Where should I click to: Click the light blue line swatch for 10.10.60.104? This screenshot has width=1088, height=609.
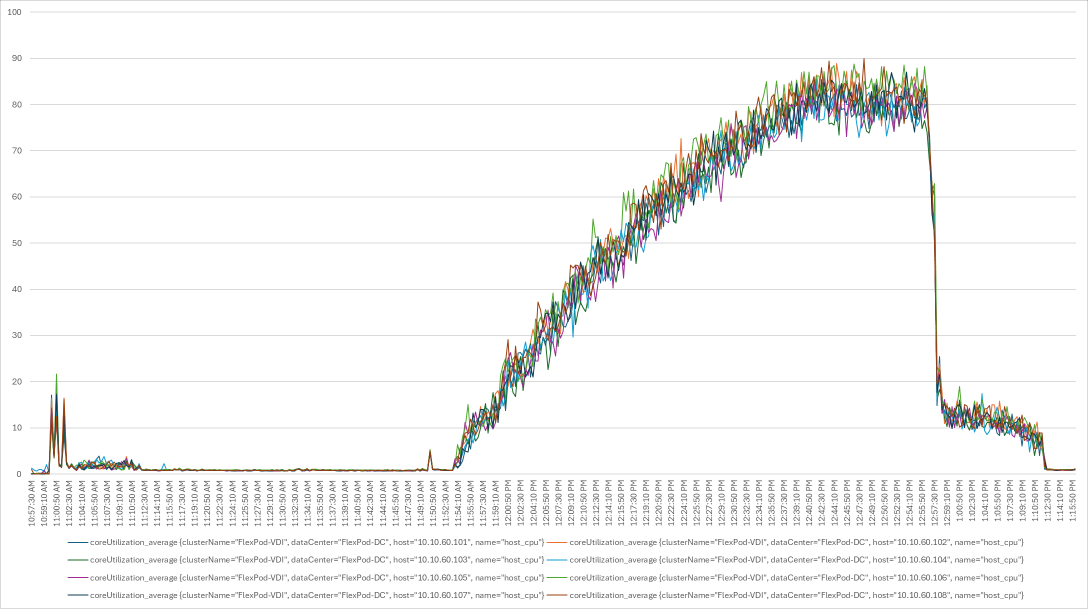557,560
